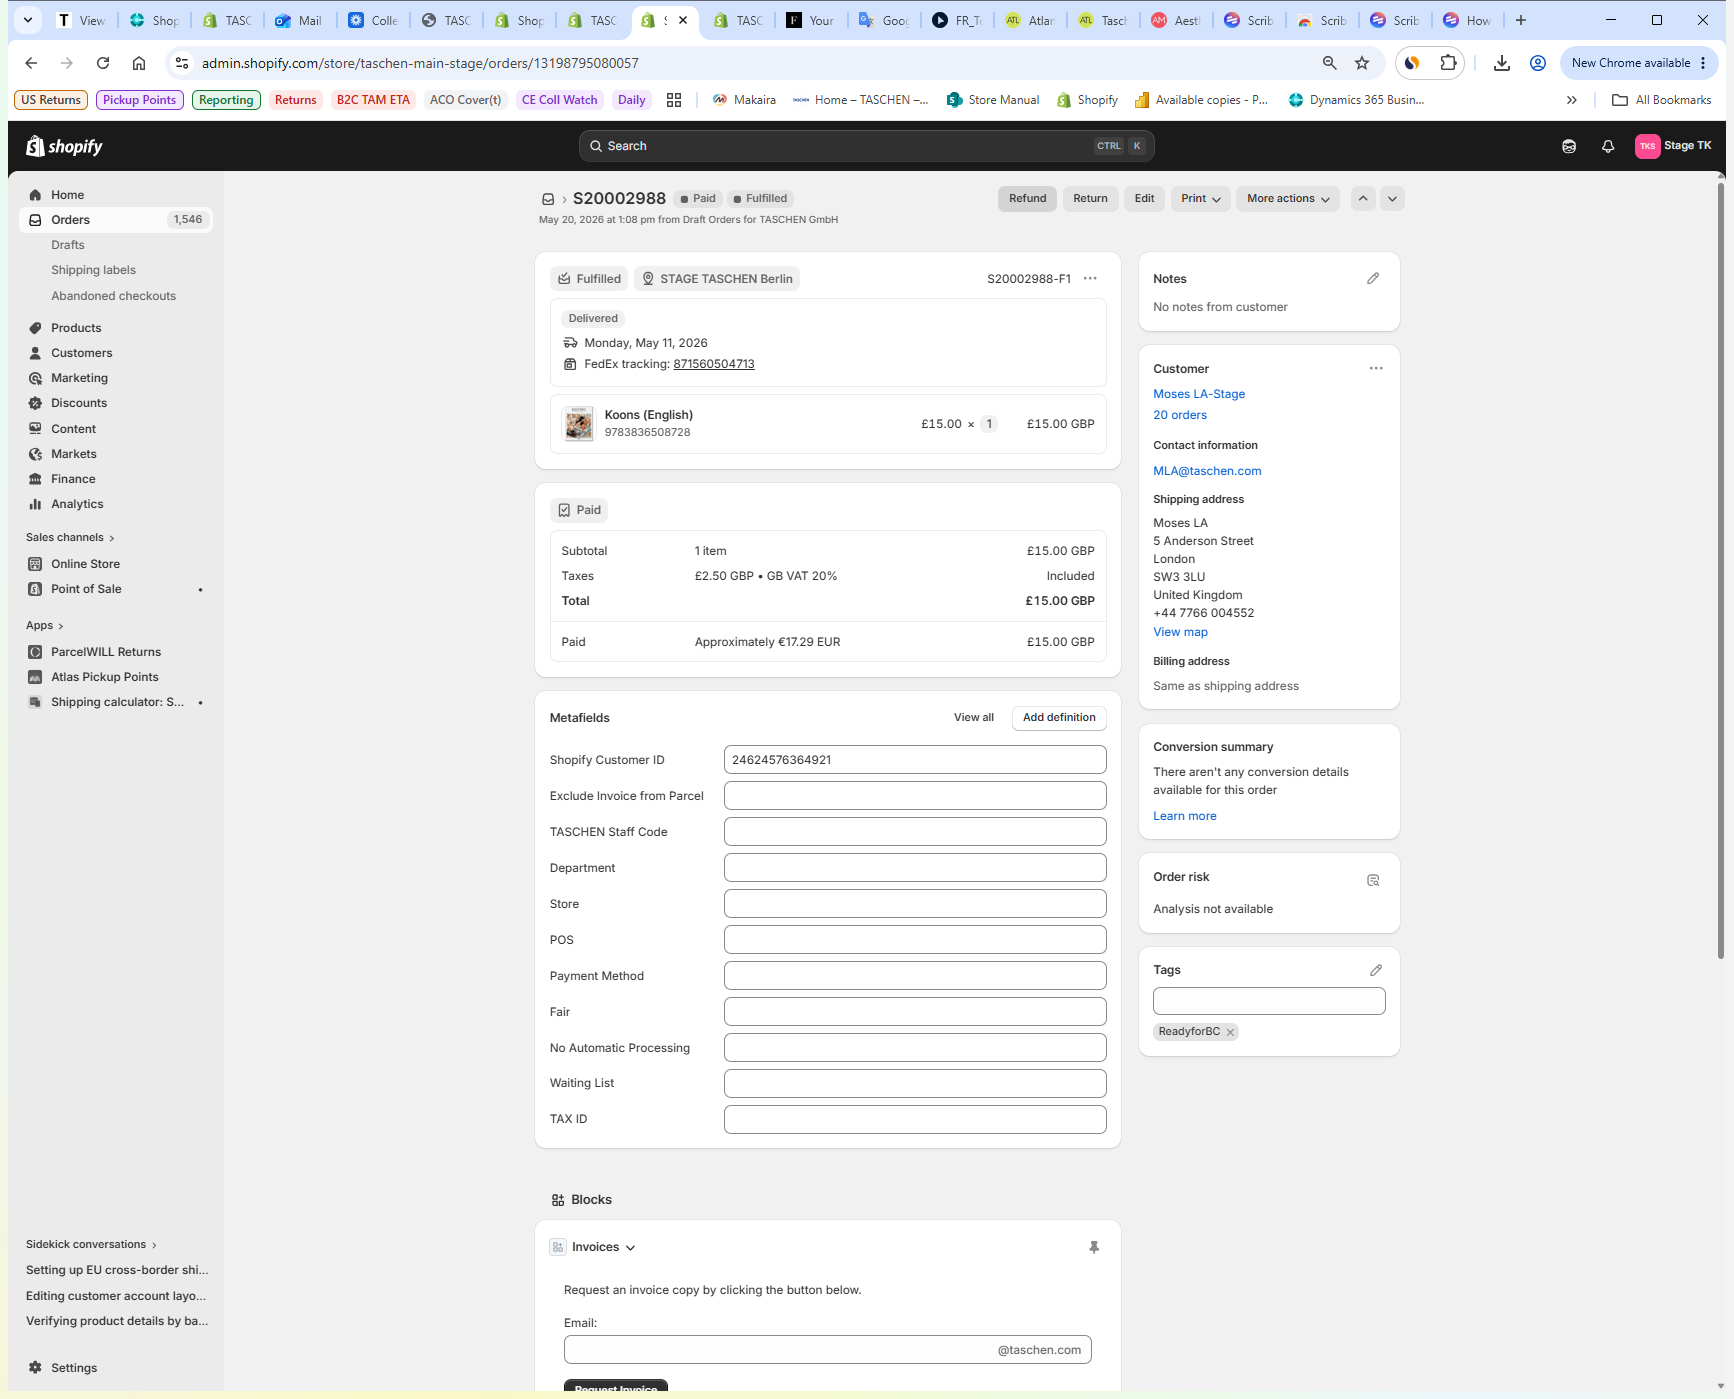Image resolution: width=1734 pixels, height=1399 pixels.
Task: Open the Pickup Points bookmark
Action: (x=139, y=100)
